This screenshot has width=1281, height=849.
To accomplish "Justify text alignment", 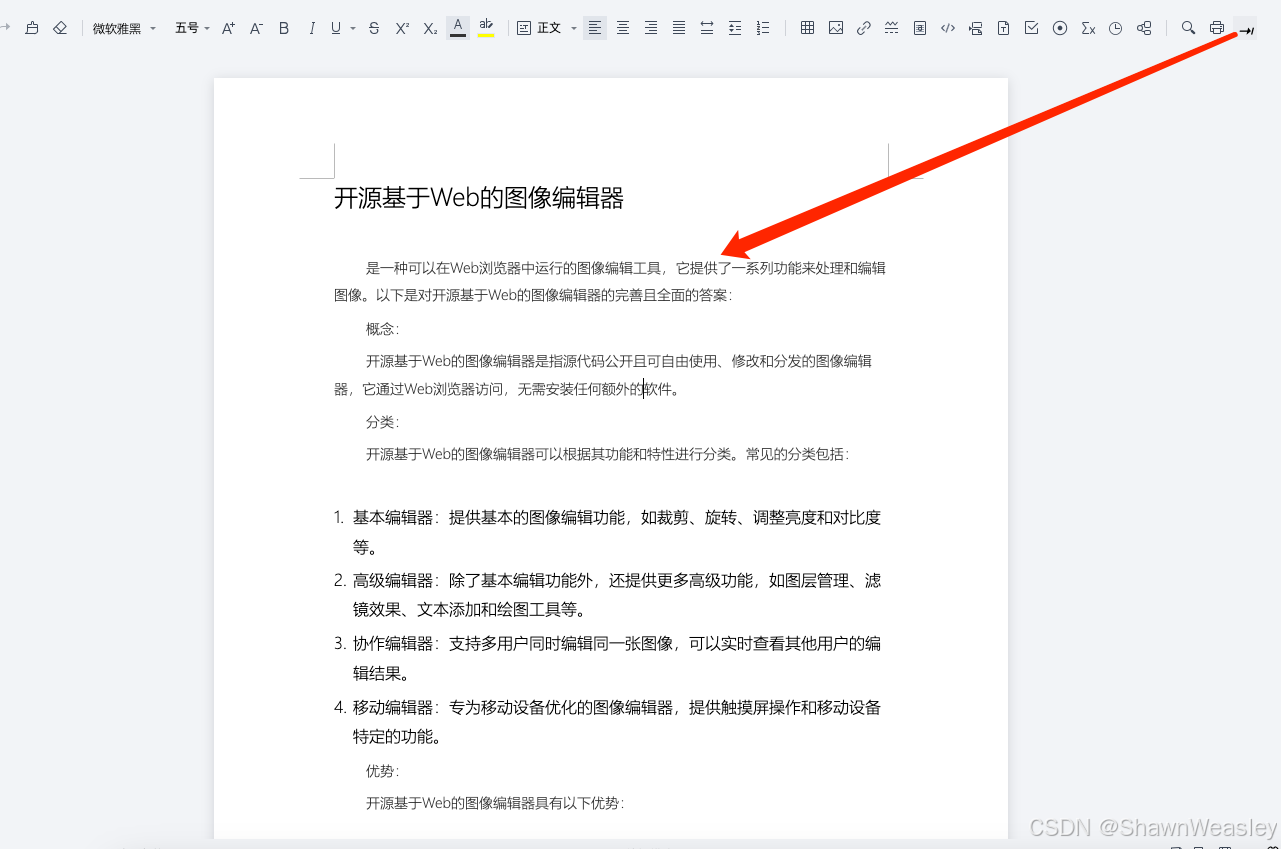I will [x=679, y=28].
